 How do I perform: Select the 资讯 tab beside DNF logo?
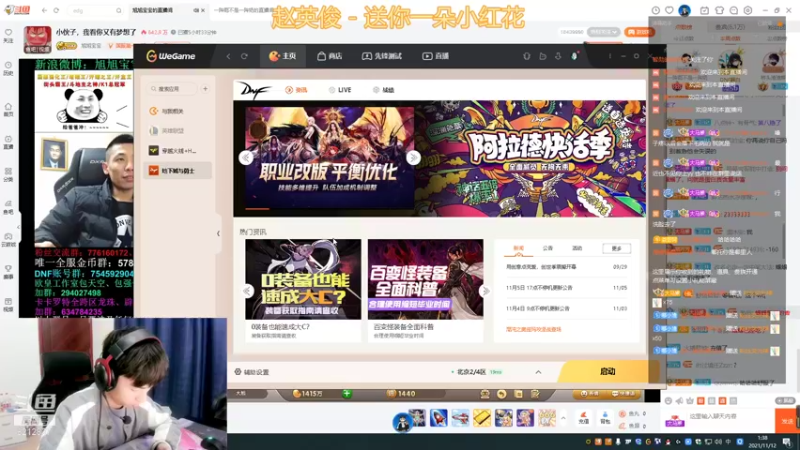(x=296, y=90)
